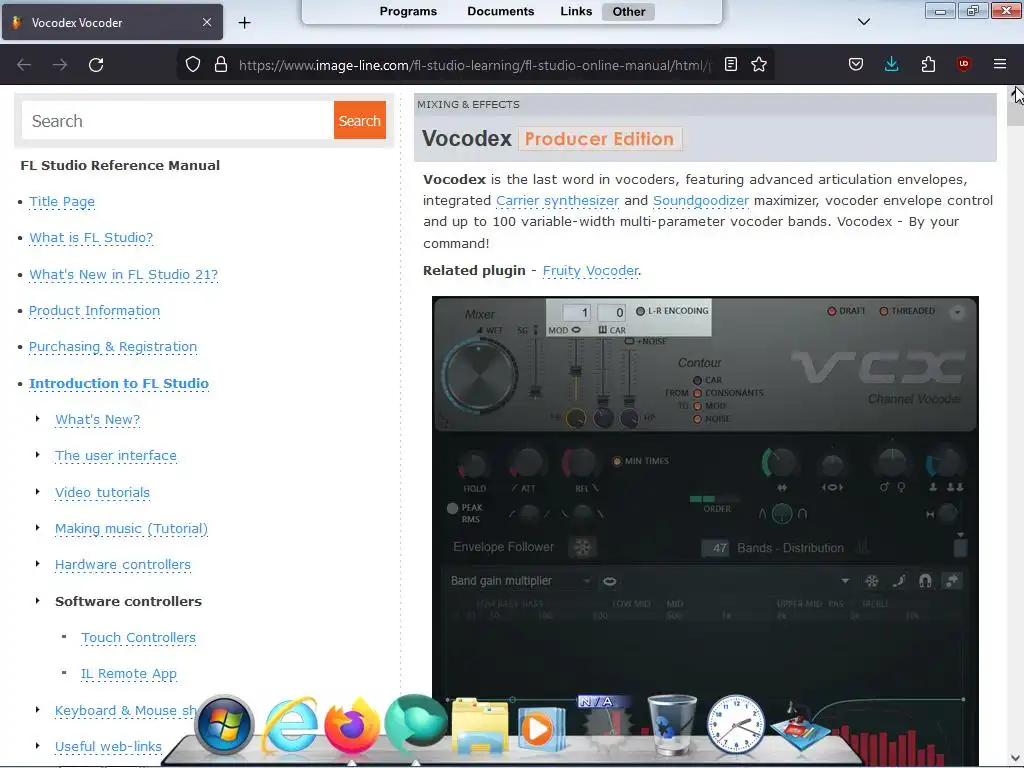Select the Contour CAR radio option
This screenshot has width=1024, height=768.
[697, 380]
